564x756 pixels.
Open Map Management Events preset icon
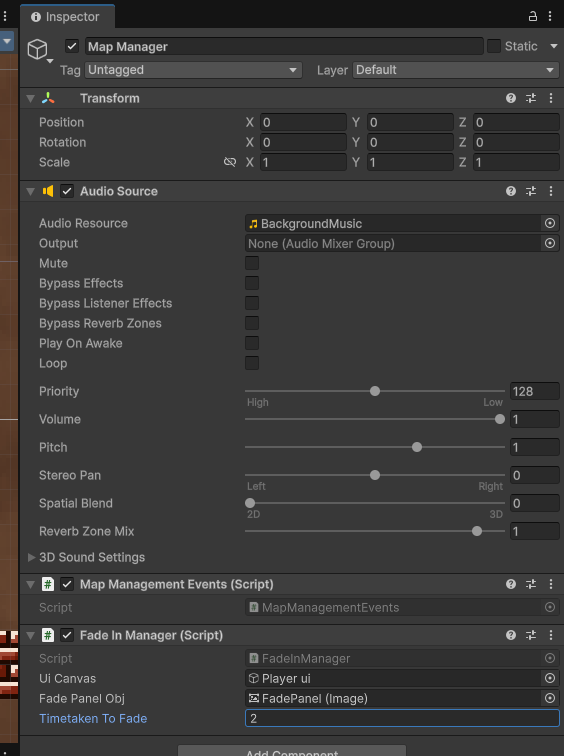pos(531,584)
